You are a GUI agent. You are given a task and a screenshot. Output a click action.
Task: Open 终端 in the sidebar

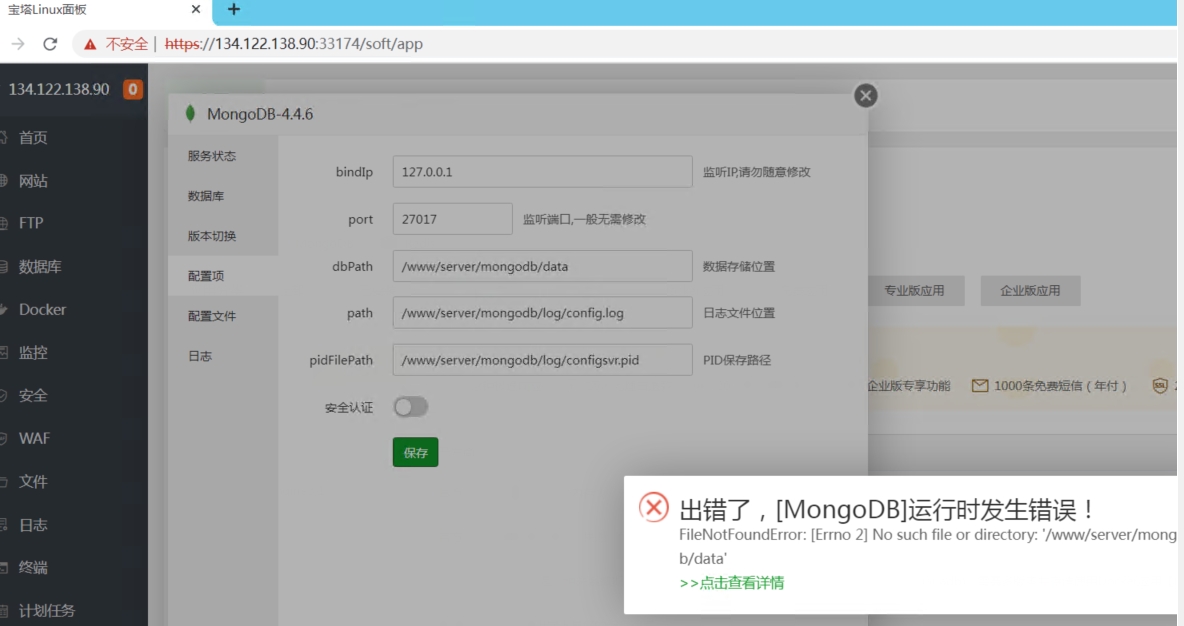tap(32, 568)
